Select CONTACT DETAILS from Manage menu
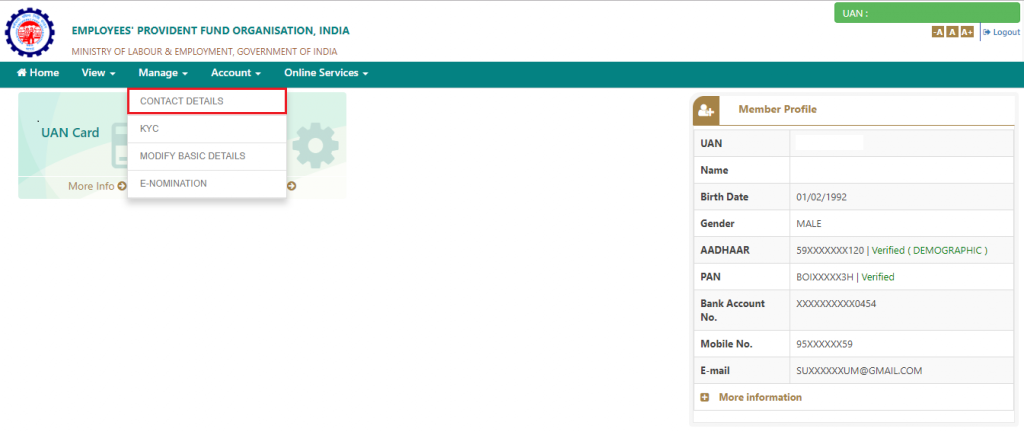The height and width of the screenshot is (432, 1024). point(207,101)
